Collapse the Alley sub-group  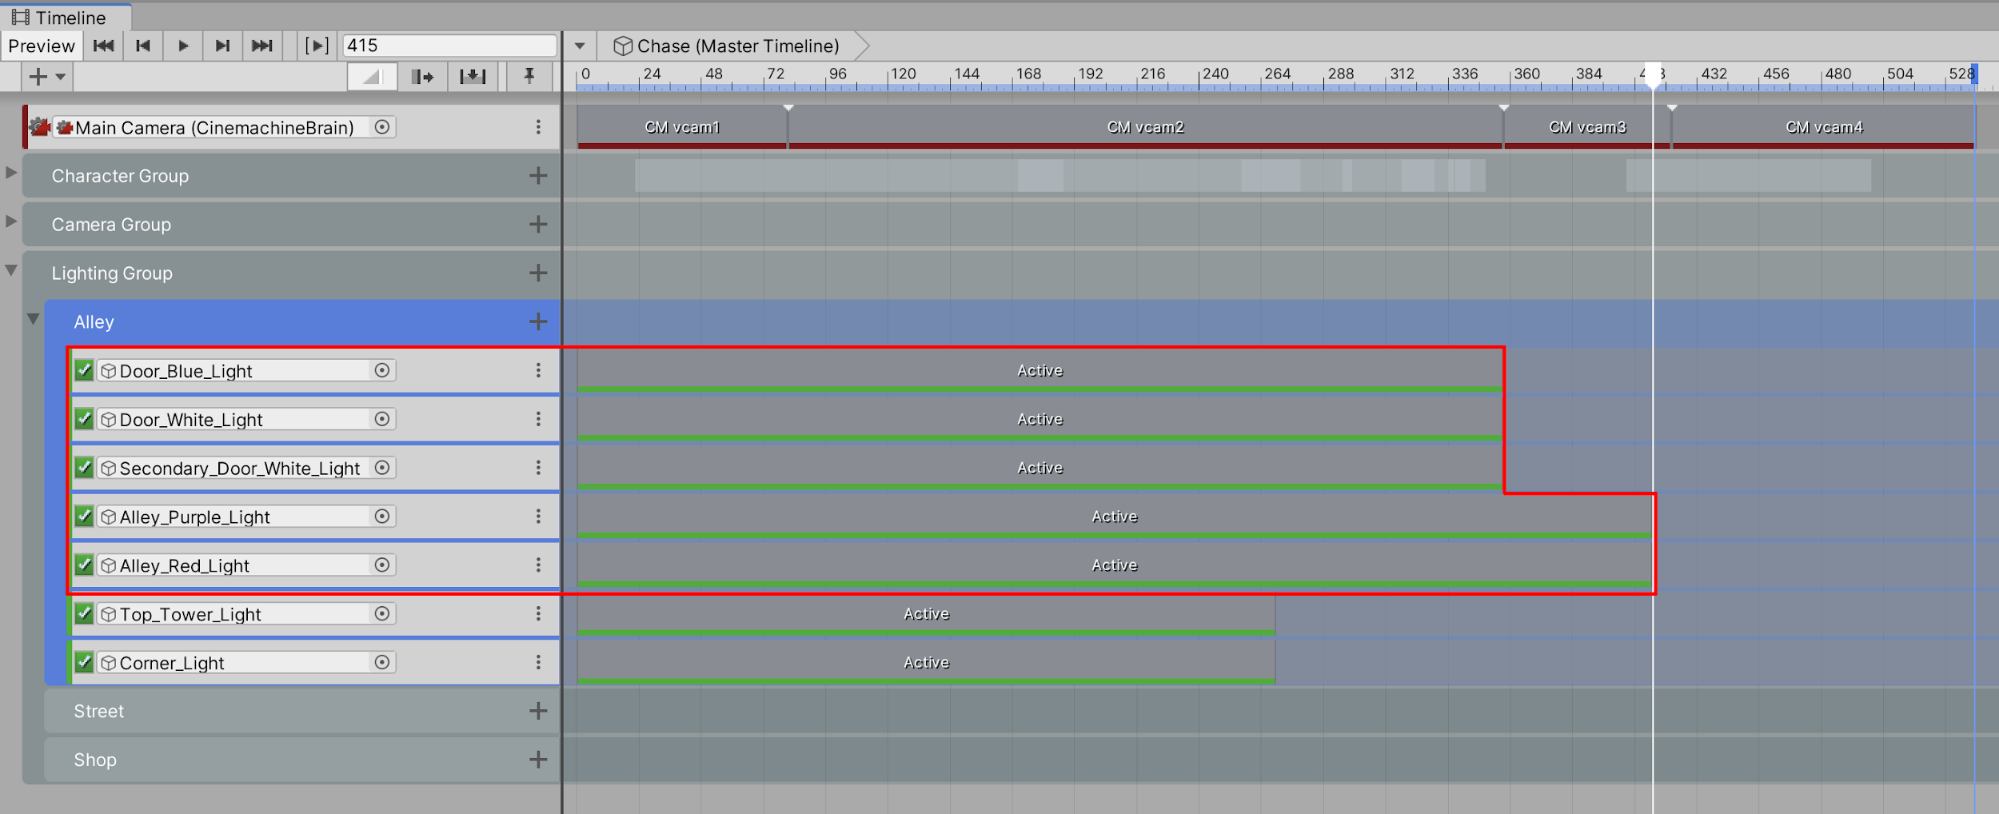(33, 319)
